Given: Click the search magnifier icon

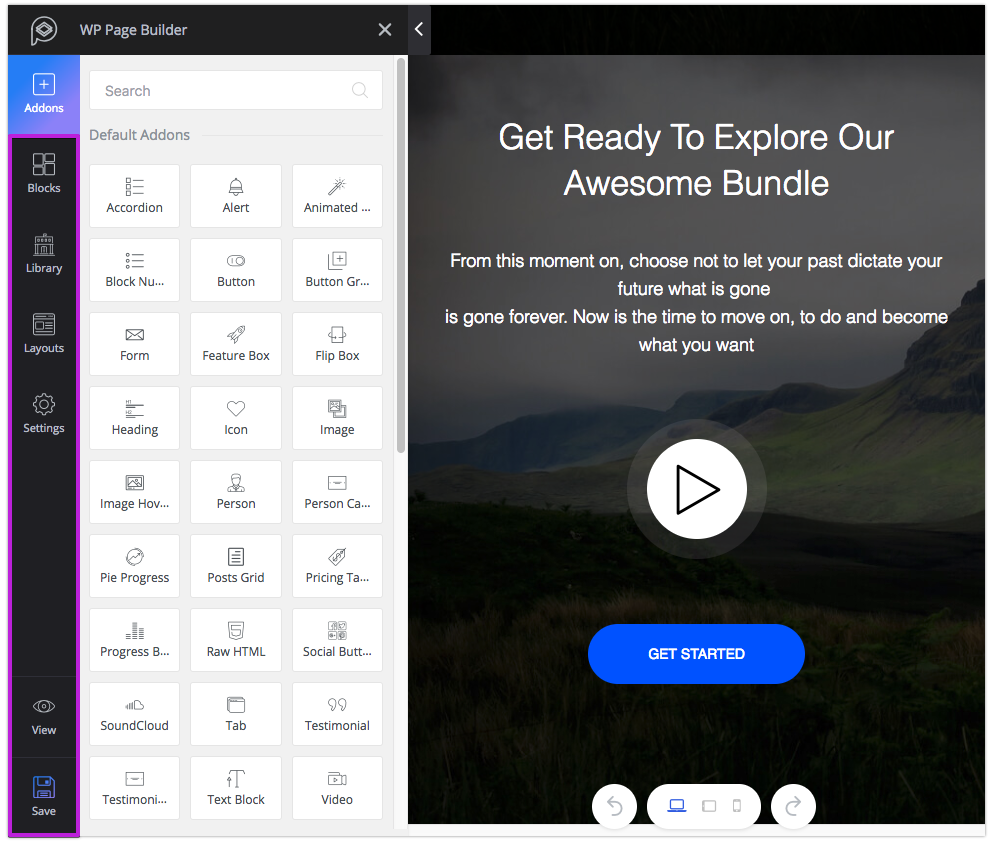Looking at the screenshot, I should (360, 90).
